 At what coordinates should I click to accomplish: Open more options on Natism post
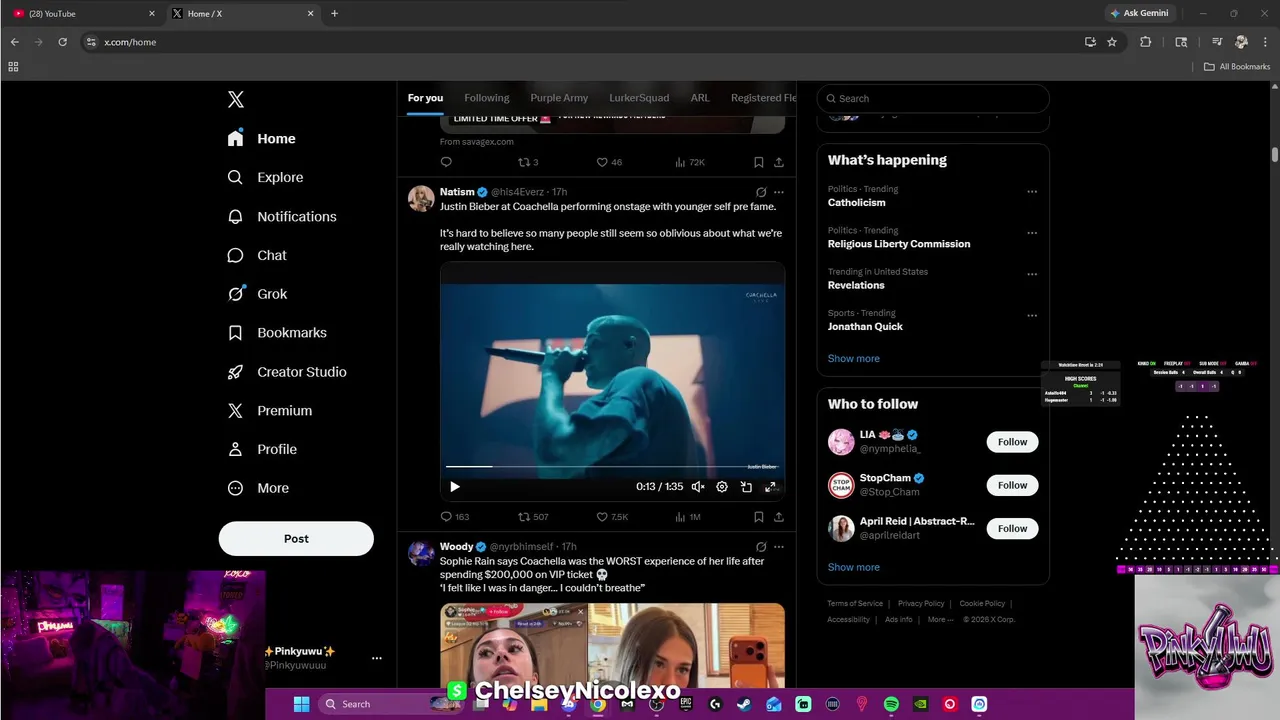pyautogui.click(x=779, y=192)
